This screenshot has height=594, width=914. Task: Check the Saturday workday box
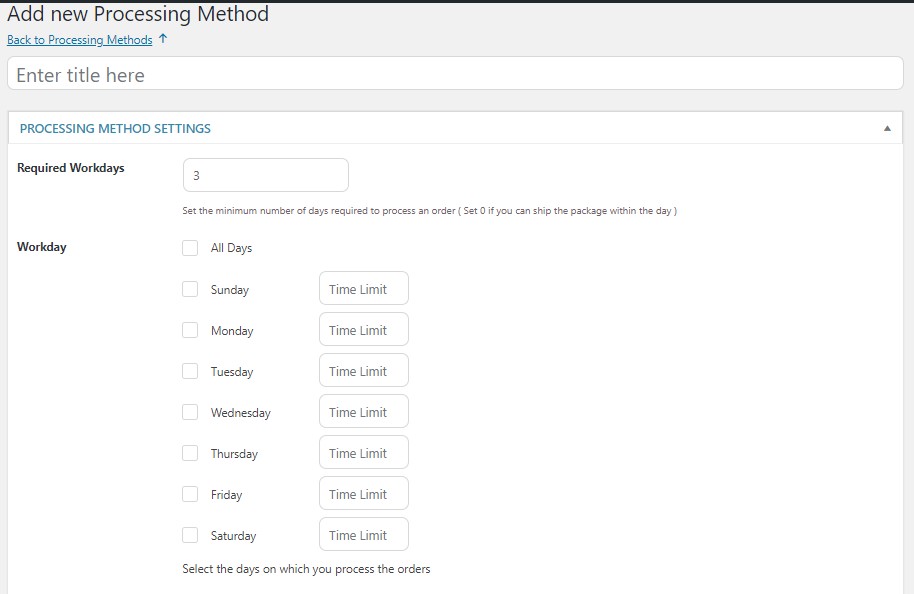190,535
